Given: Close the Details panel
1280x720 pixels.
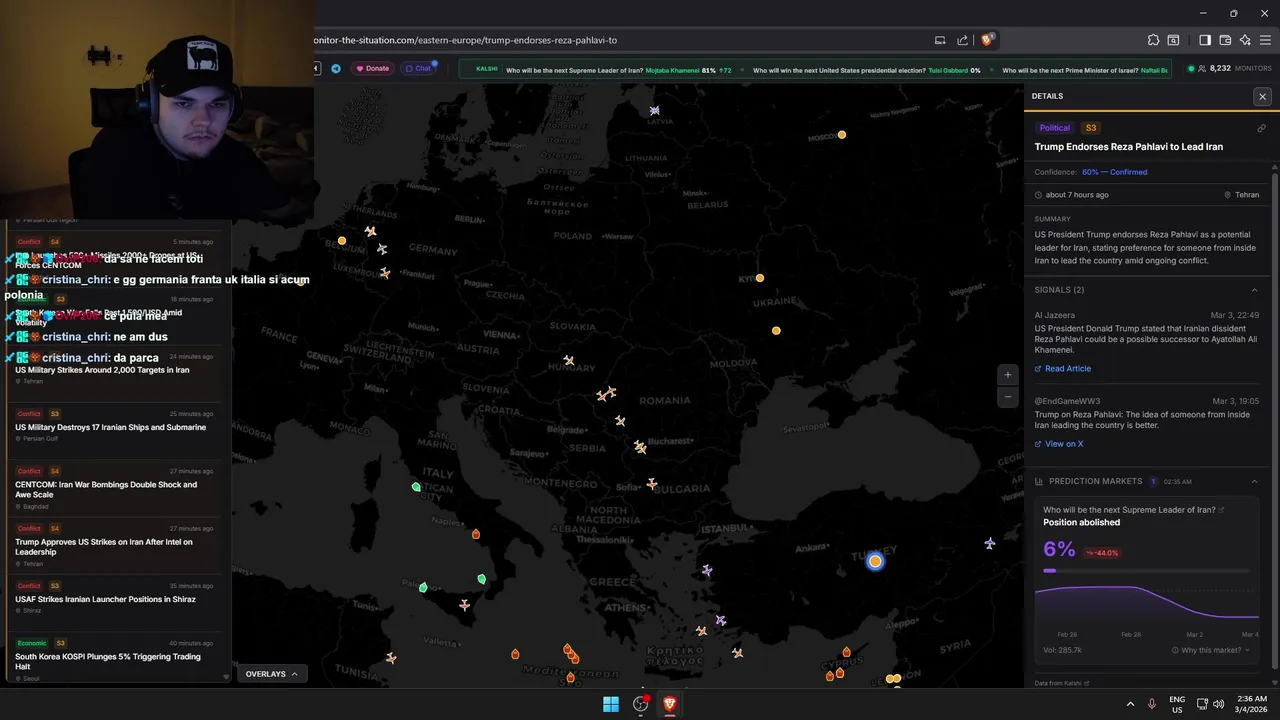Looking at the screenshot, I should click(1262, 97).
